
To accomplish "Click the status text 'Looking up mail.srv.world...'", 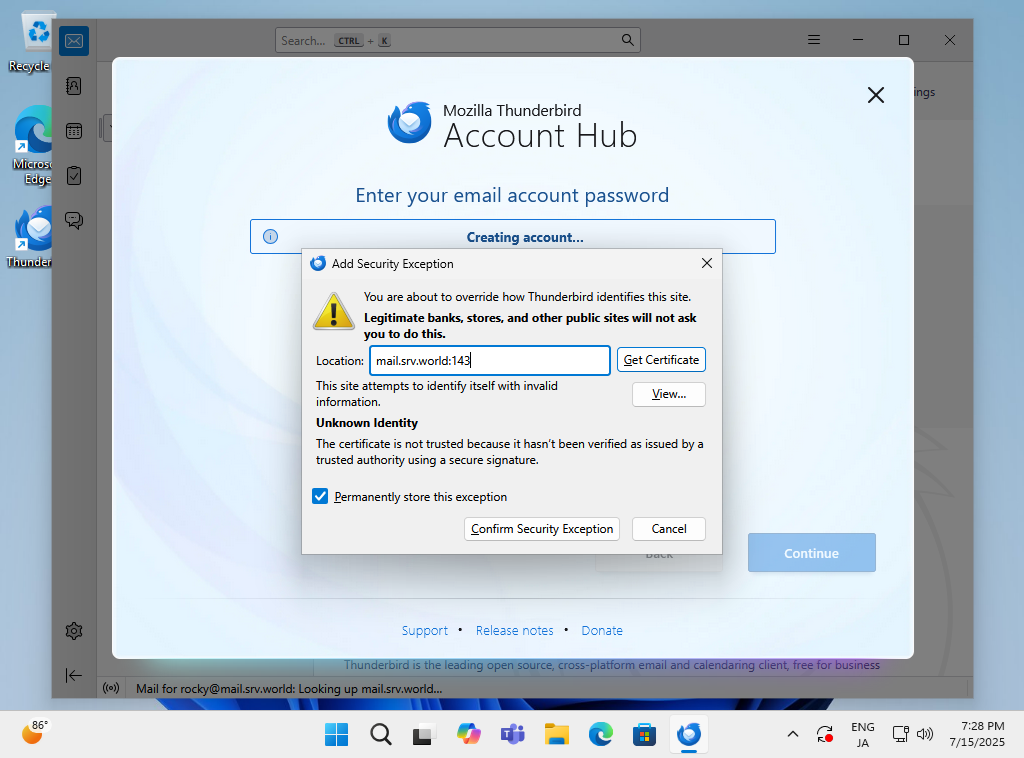I will point(371,689).
